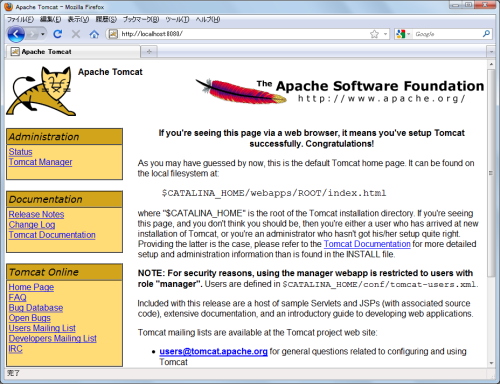Open Tomcat Documentation in the sidebar

52,235
